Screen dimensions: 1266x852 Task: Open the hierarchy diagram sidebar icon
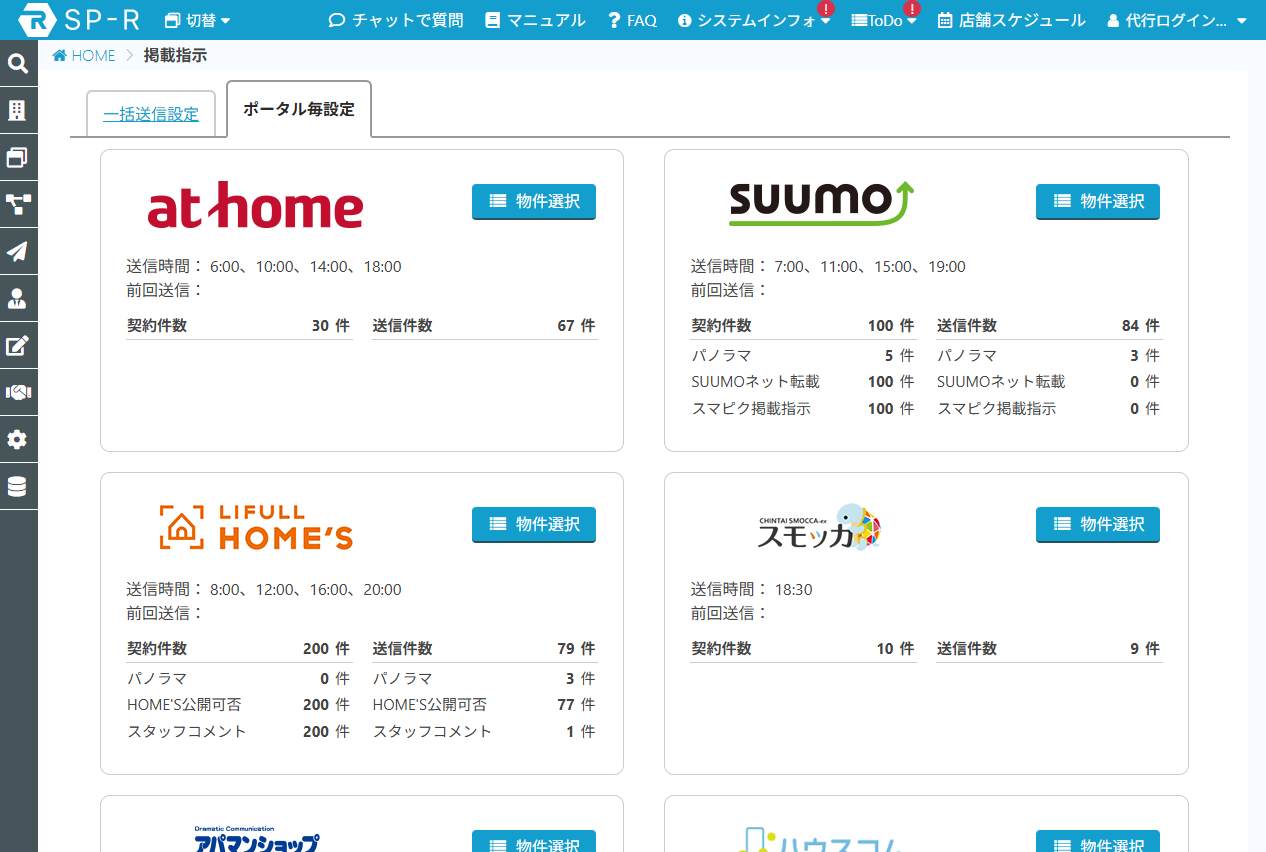(18, 205)
